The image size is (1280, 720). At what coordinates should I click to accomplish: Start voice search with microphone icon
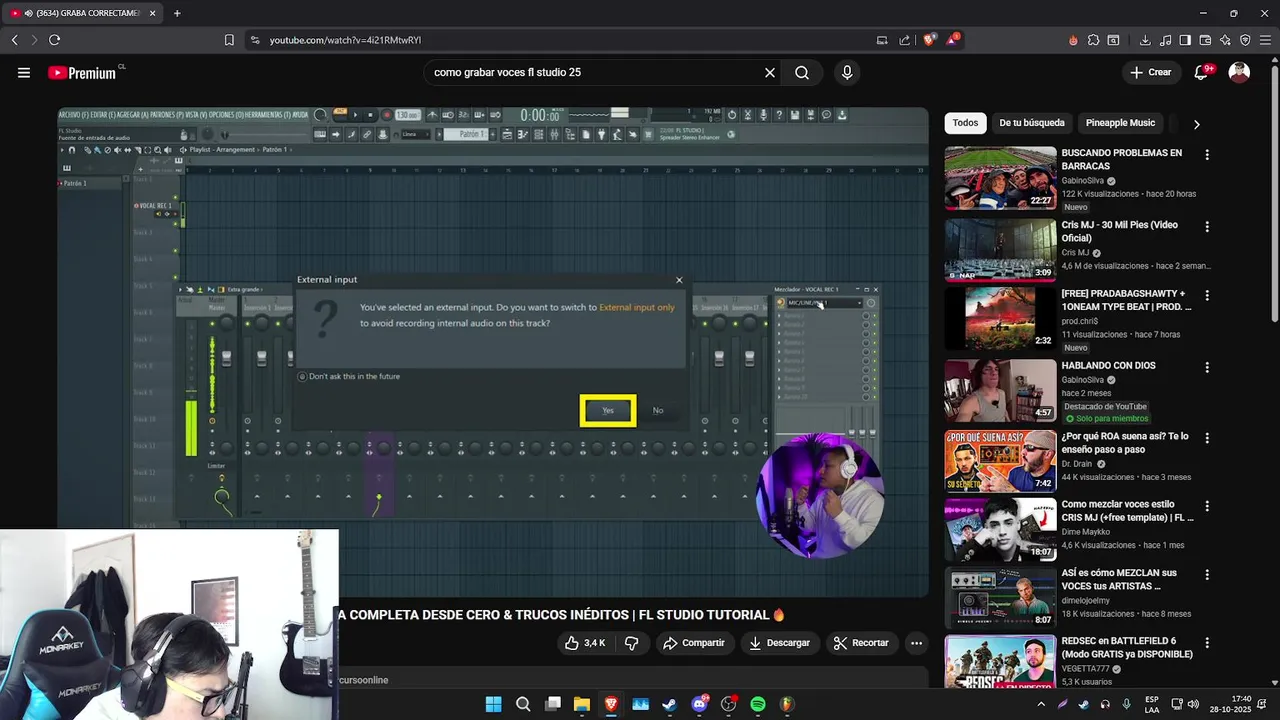click(x=847, y=72)
